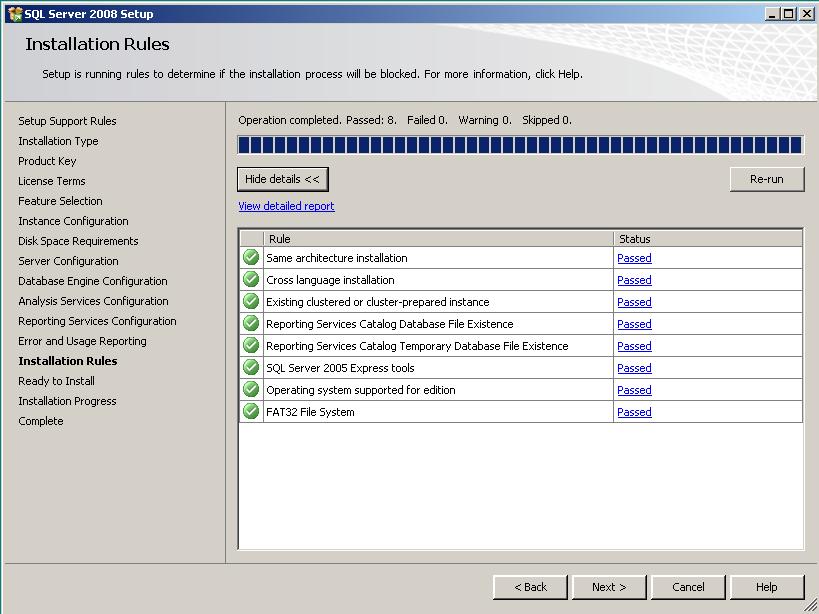Select Analysis Services Configuration step
Viewport: 819px width, 614px height.
(93, 301)
